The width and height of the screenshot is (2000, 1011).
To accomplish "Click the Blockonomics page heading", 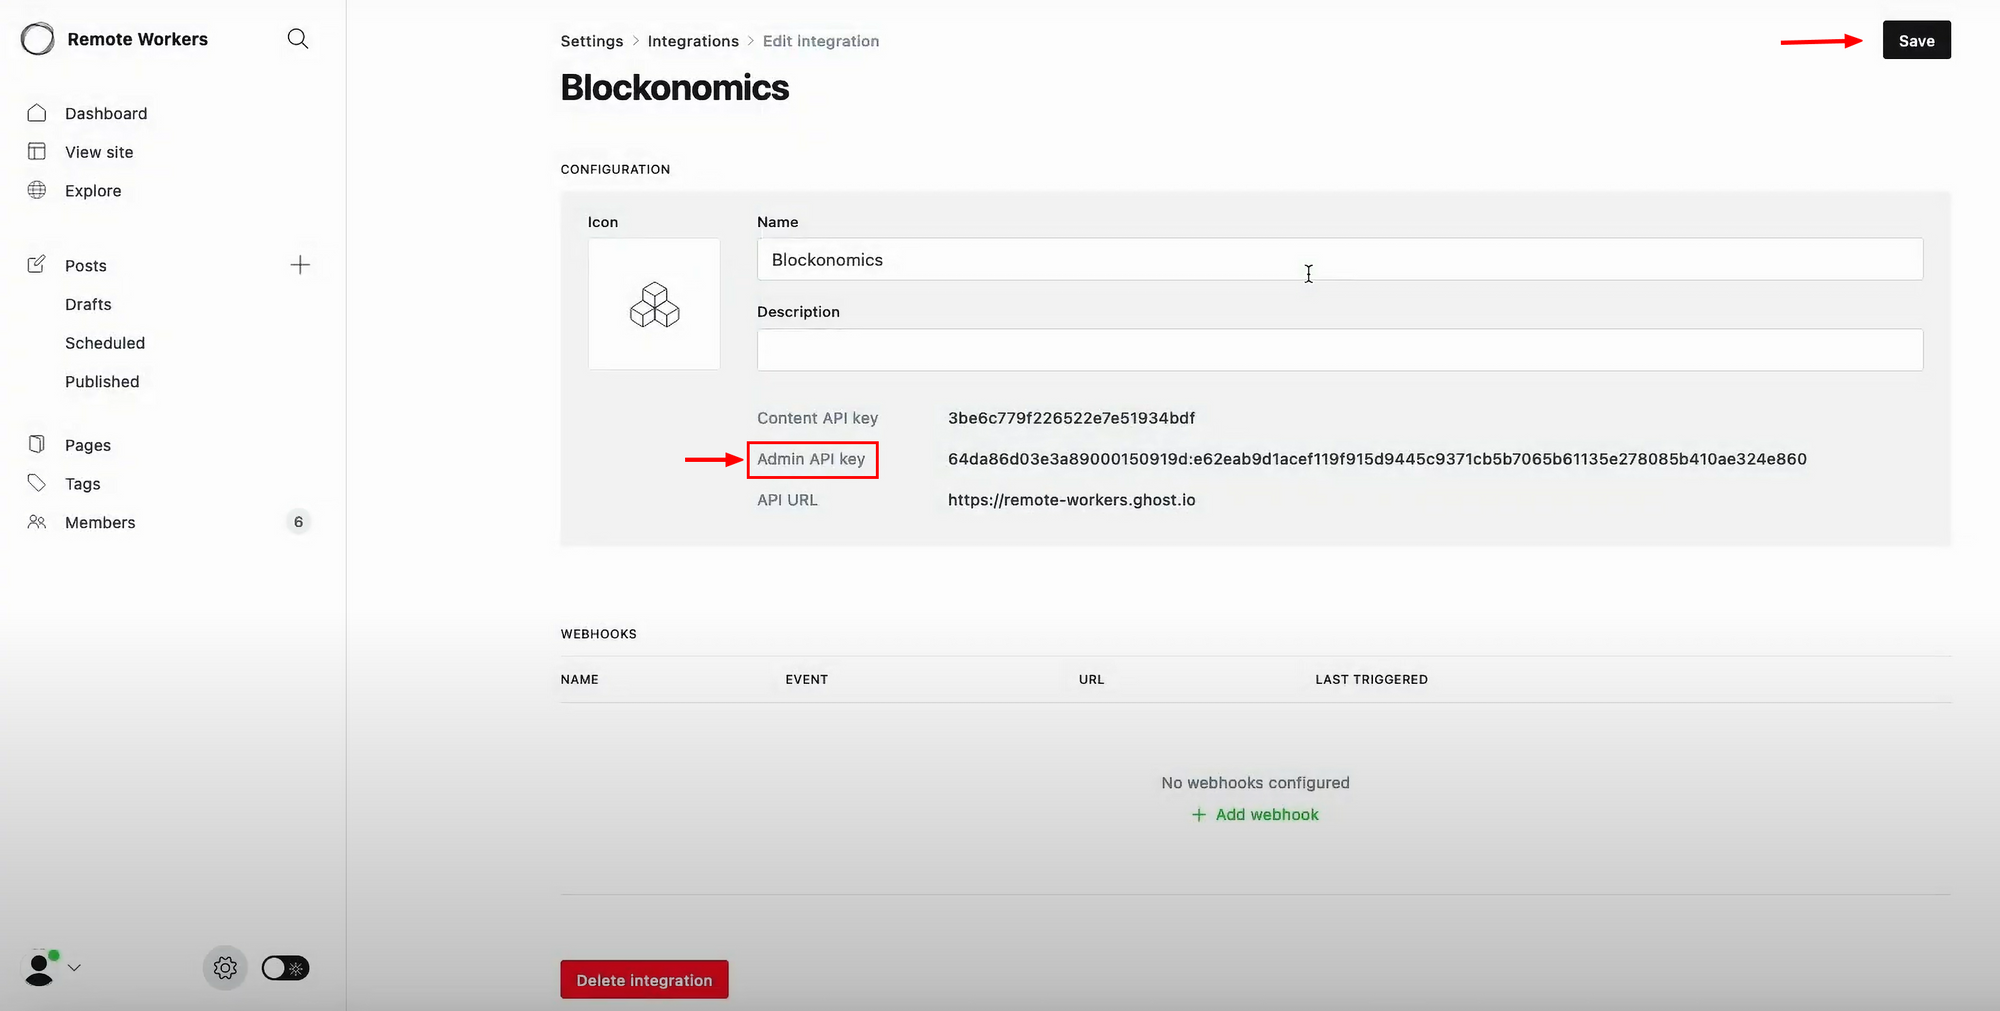I will pyautogui.click(x=675, y=88).
